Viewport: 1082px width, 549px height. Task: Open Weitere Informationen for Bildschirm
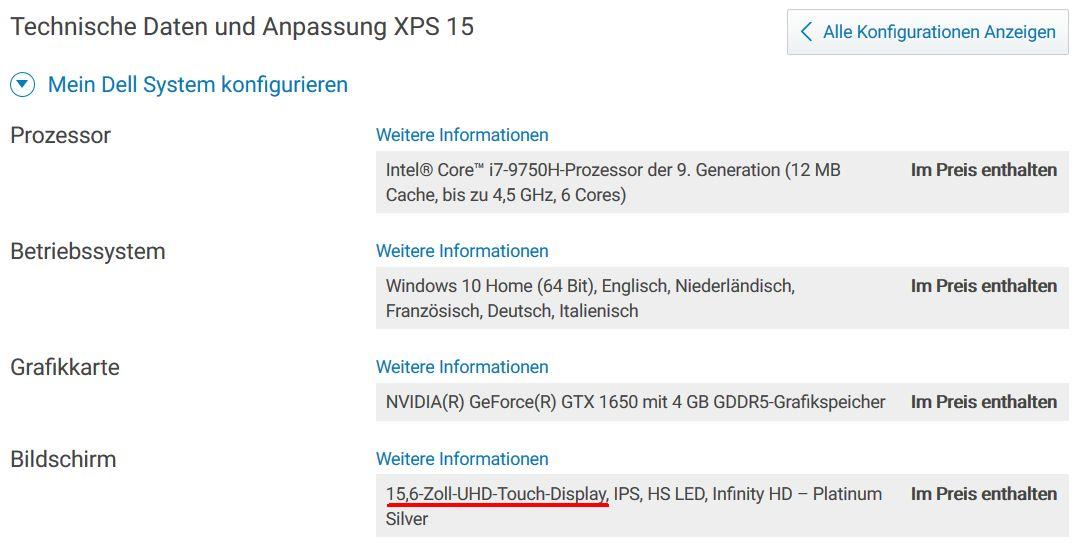point(462,459)
